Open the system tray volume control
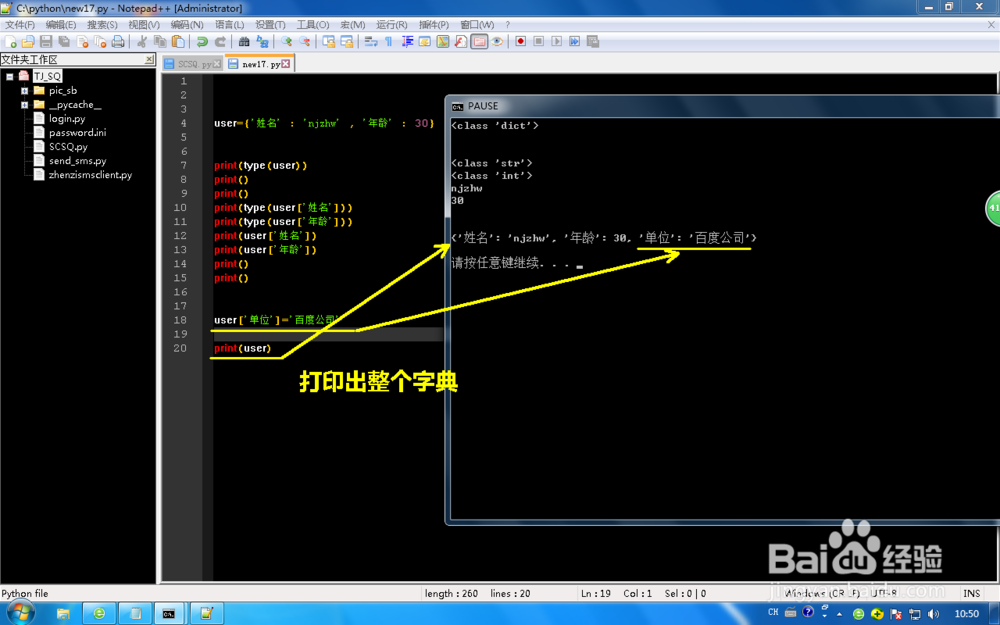The height and width of the screenshot is (625, 1000). 933,612
